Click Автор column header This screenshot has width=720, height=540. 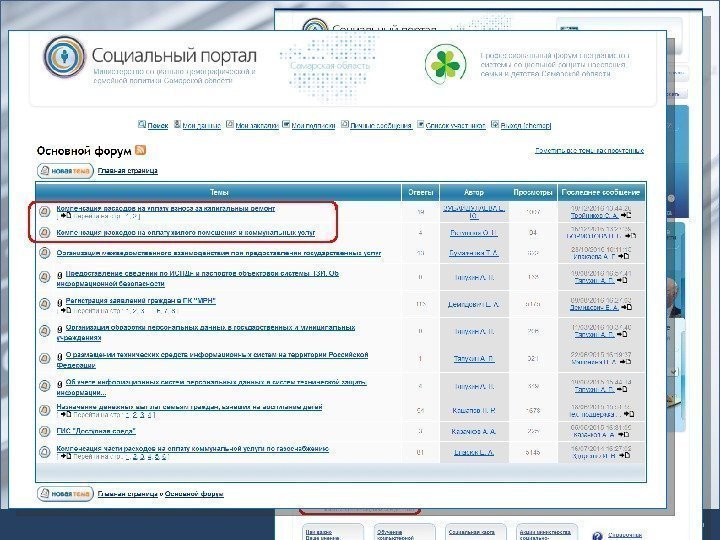coord(474,192)
